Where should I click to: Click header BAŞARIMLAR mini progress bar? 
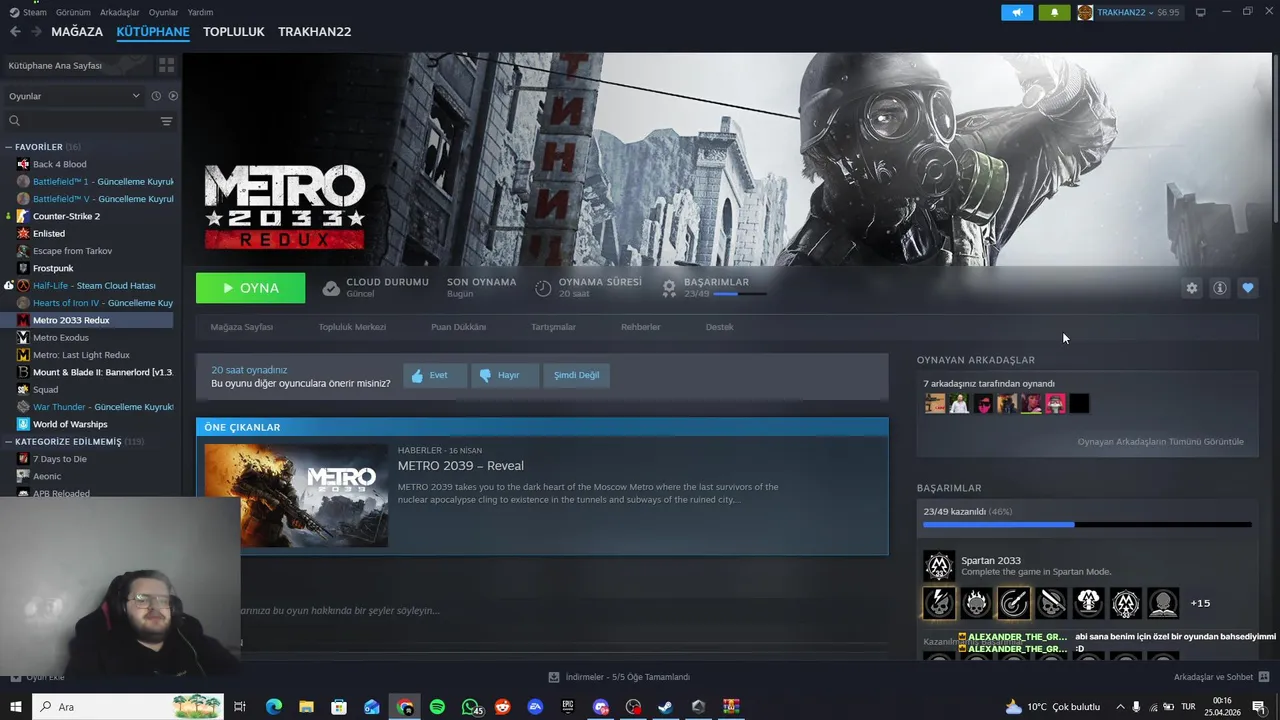pos(740,294)
